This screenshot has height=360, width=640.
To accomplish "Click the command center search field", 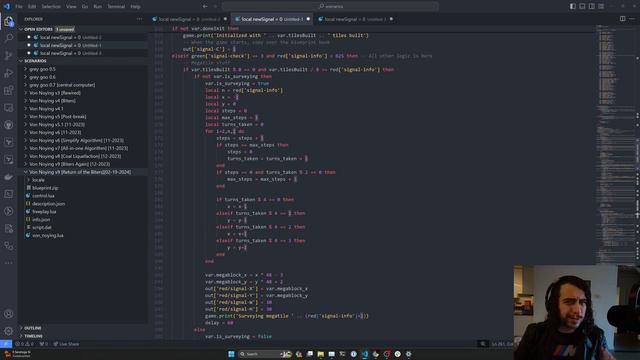I will point(330,6).
